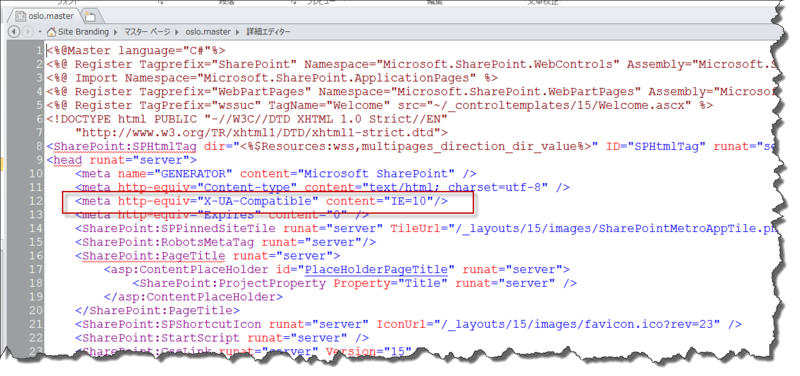Expand the arrow after Site Branding
This screenshot has width=800, height=376.
(116, 32)
